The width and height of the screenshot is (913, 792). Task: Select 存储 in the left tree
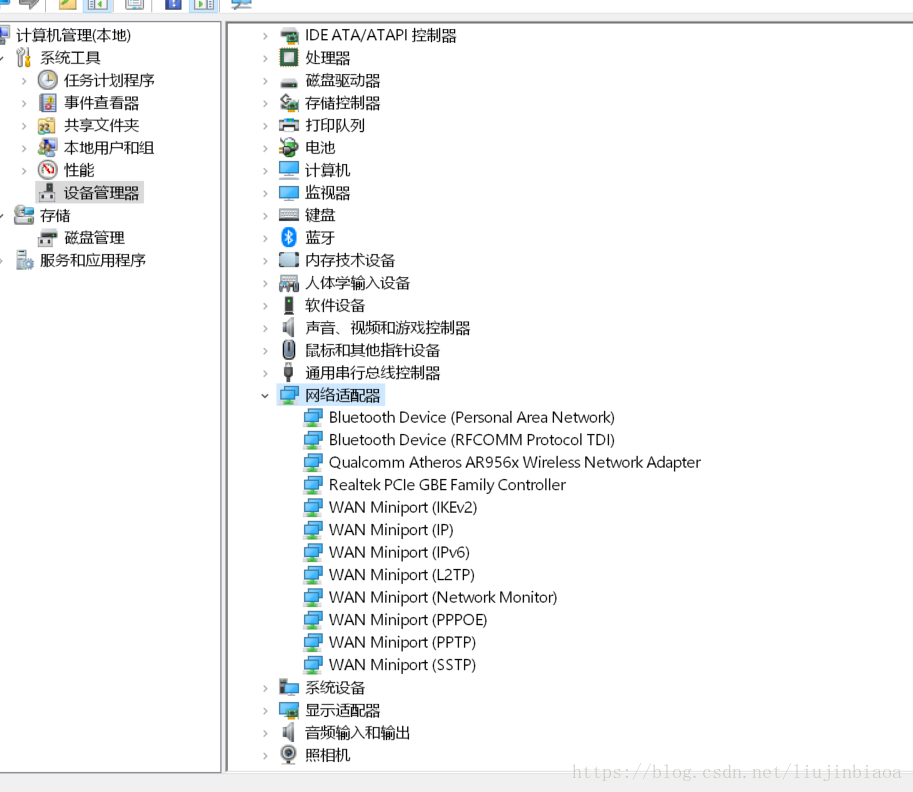55,215
